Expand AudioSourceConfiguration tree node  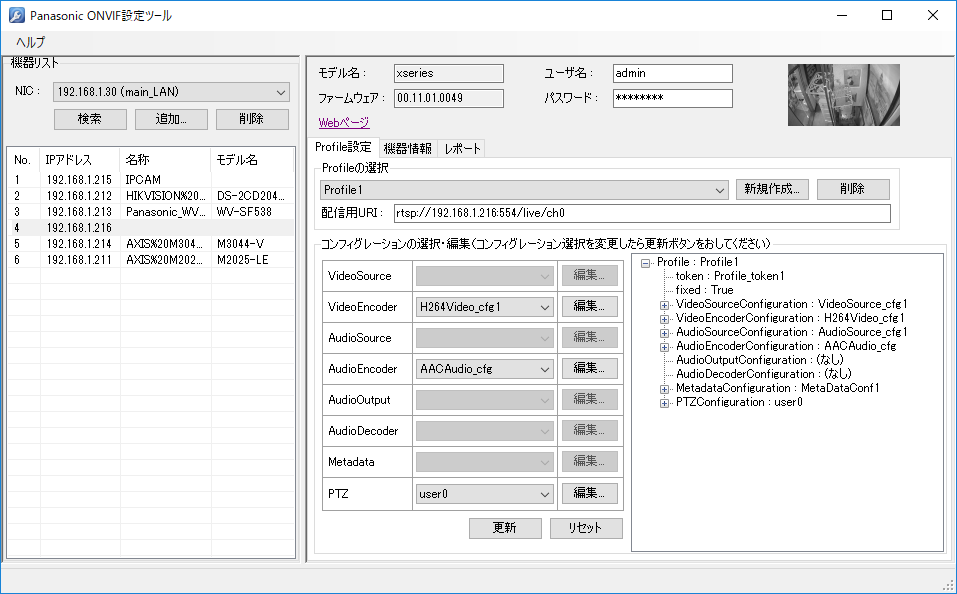tap(664, 333)
